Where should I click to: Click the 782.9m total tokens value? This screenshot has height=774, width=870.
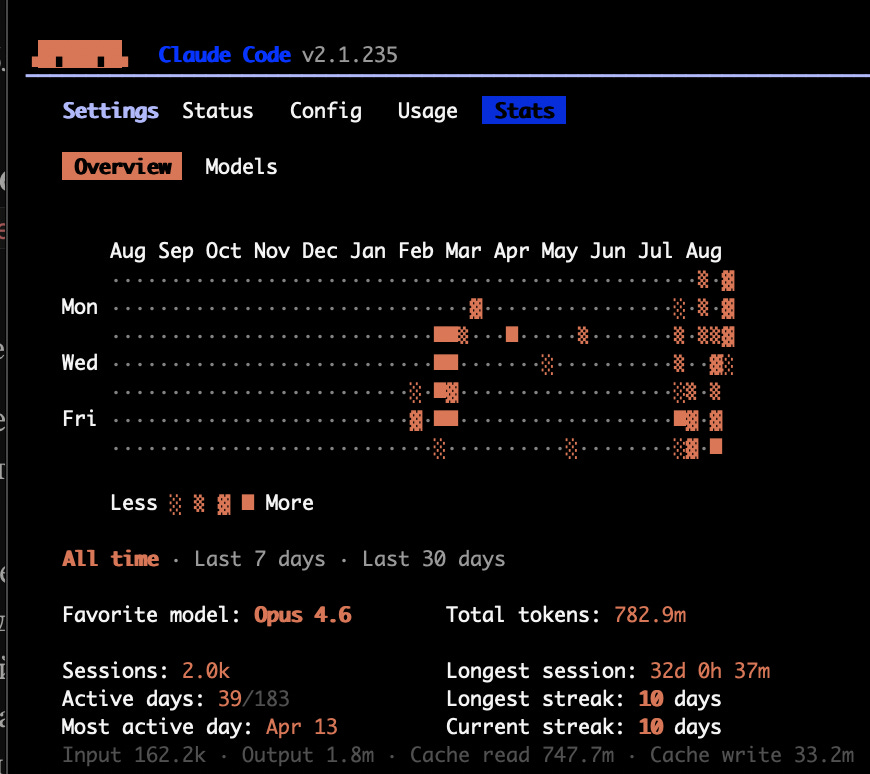click(x=650, y=615)
